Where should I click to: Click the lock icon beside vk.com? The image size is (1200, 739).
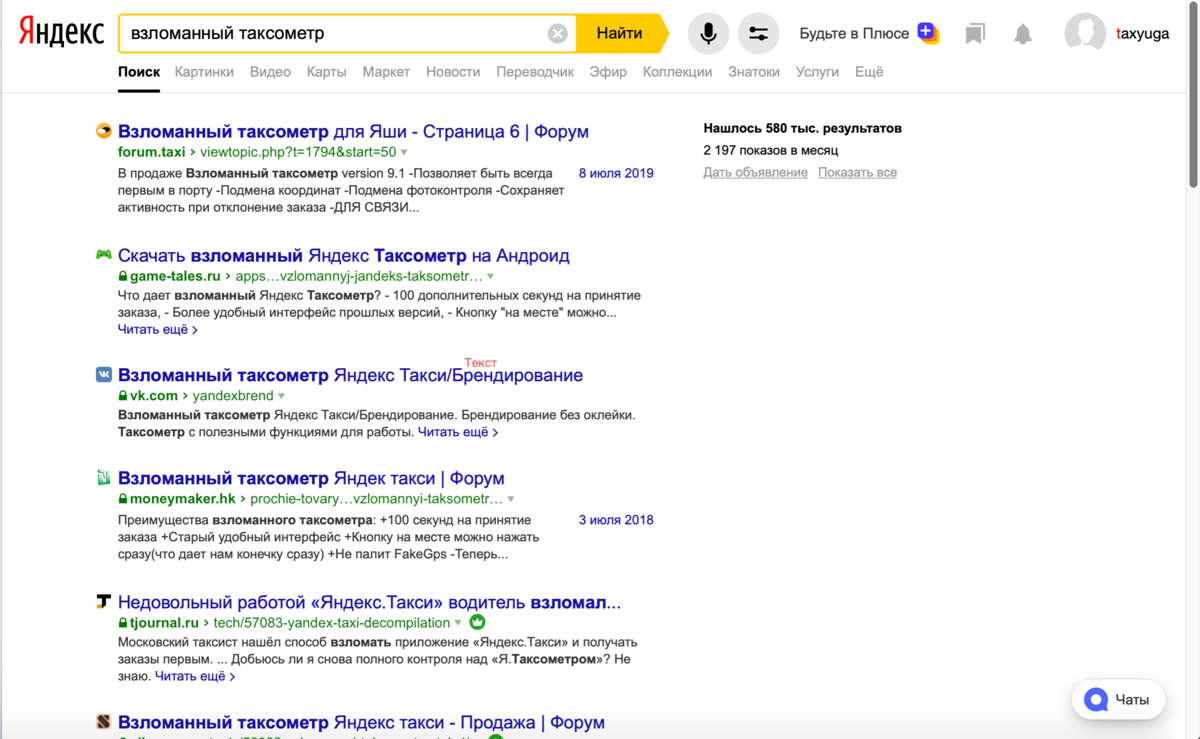coord(123,397)
